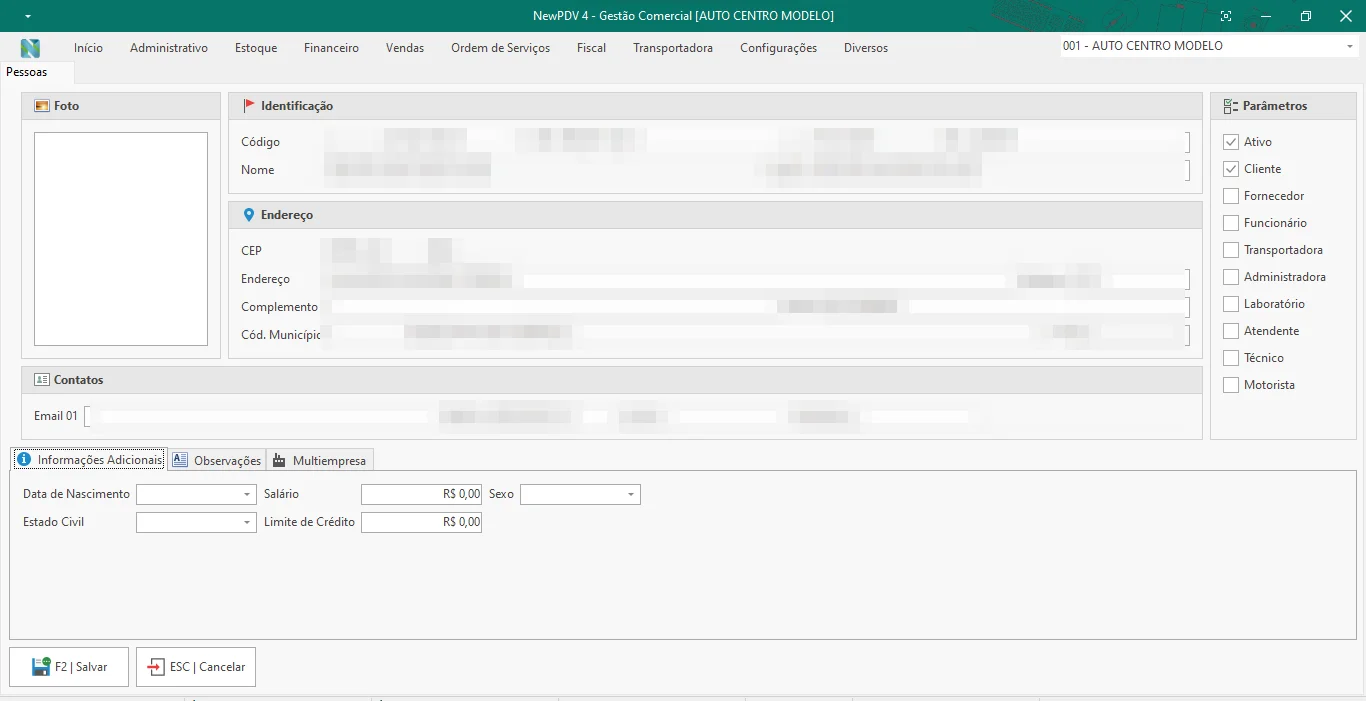This screenshot has height=701, width=1366.
Task: Enable the Funcionário checkbox
Action: click(x=1231, y=223)
